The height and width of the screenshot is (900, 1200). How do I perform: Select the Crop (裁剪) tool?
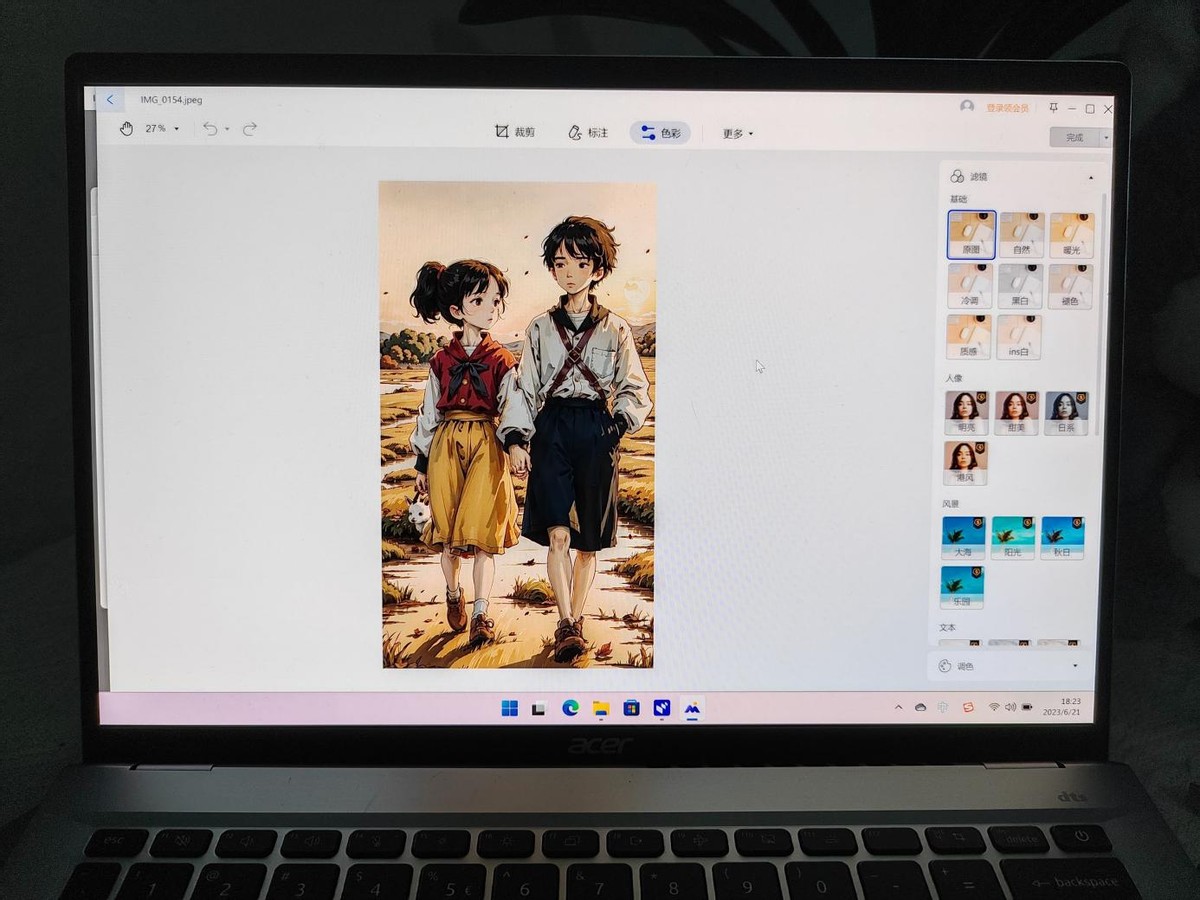tap(514, 130)
